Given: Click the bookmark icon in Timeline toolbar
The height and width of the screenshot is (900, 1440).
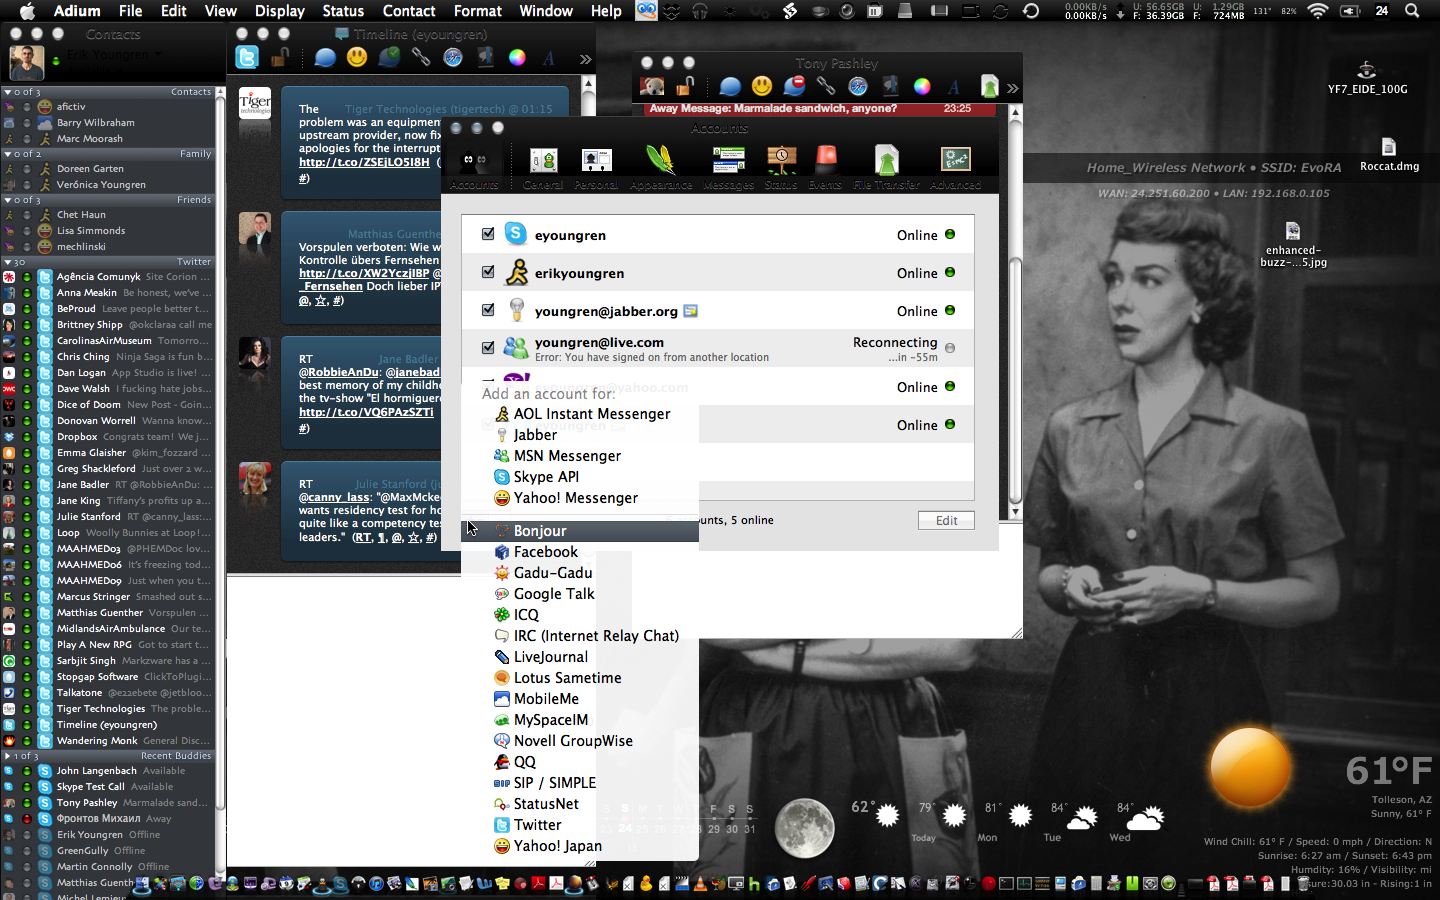Looking at the screenshot, I should (x=485, y=57).
